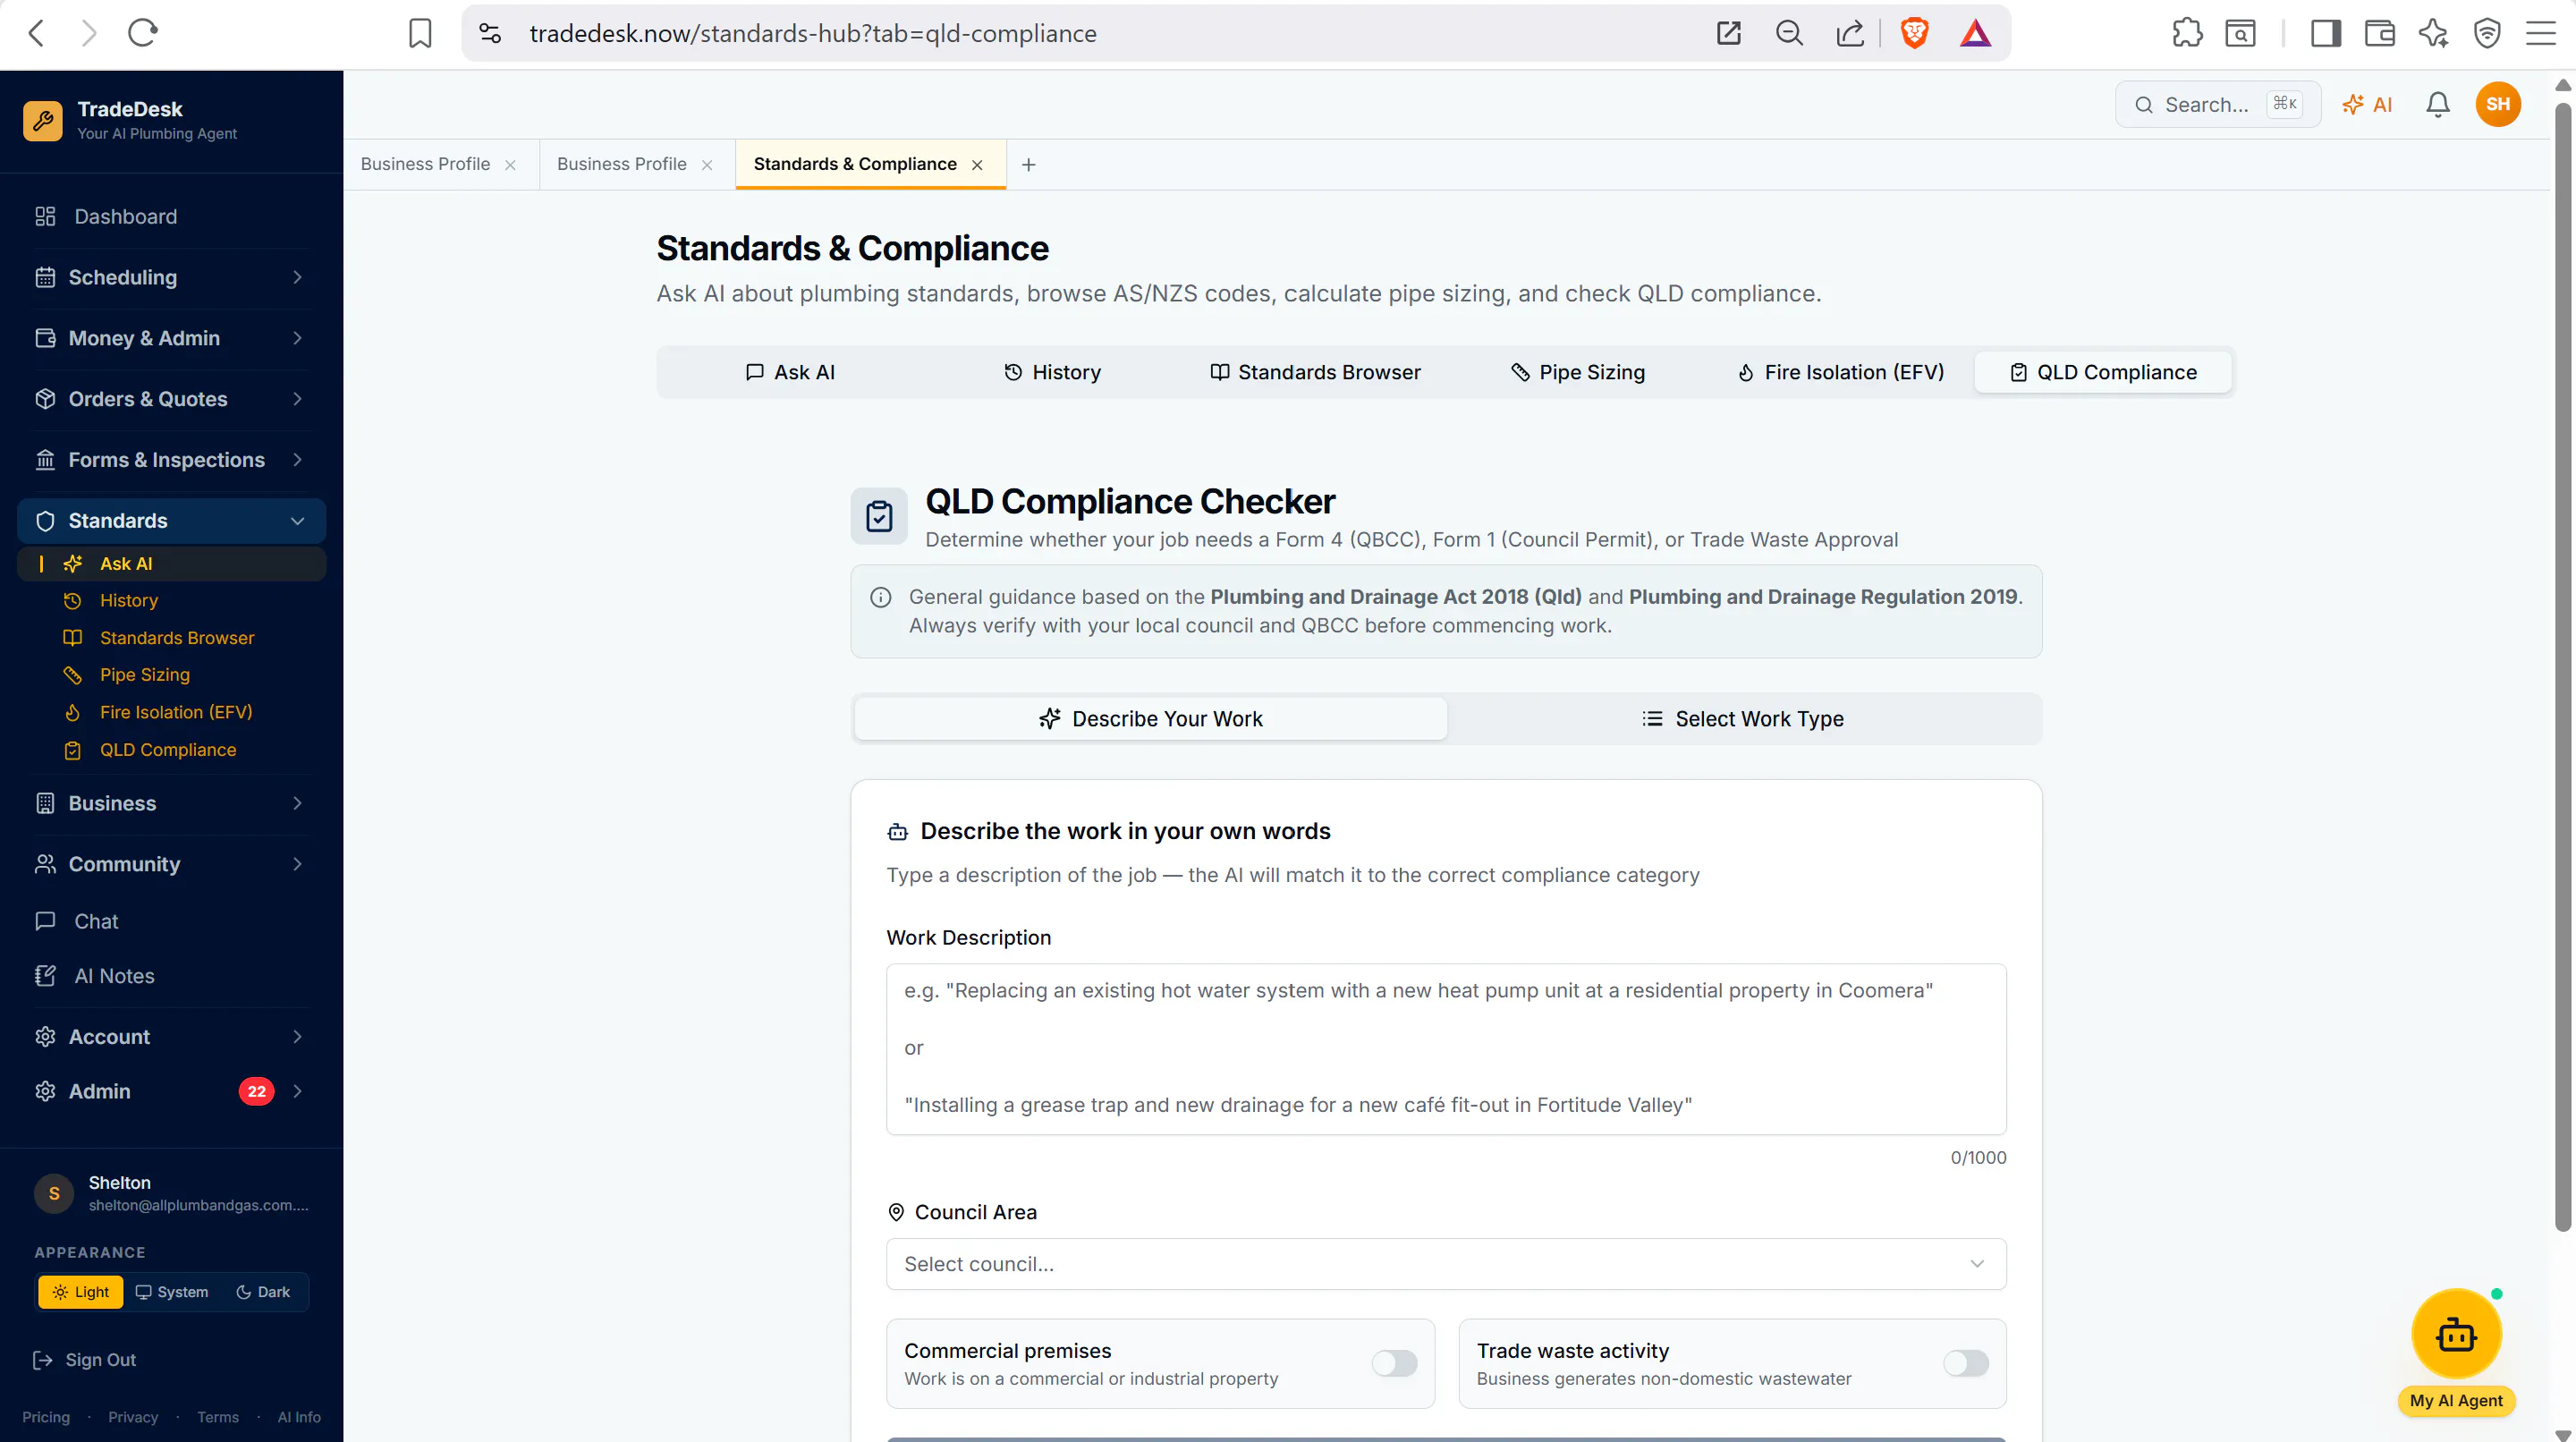Toggle Trade waste activity switch
2576x1442 pixels.
pos(1965,1363)
